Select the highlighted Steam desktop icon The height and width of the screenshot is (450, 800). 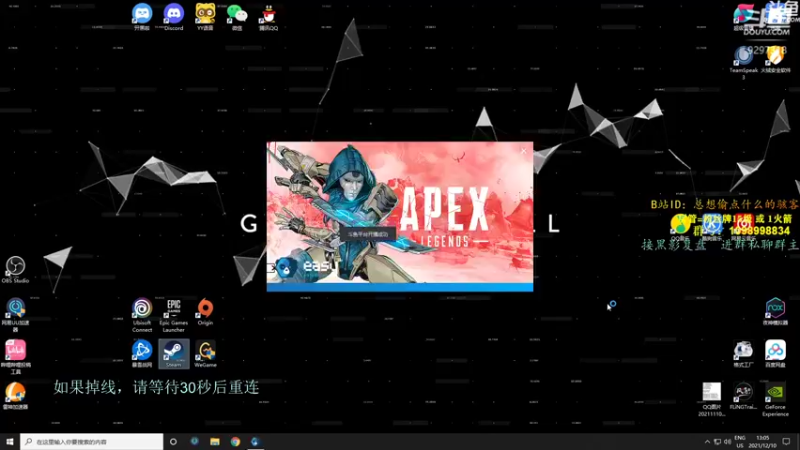pyautogui.click(x=173, y=354)
